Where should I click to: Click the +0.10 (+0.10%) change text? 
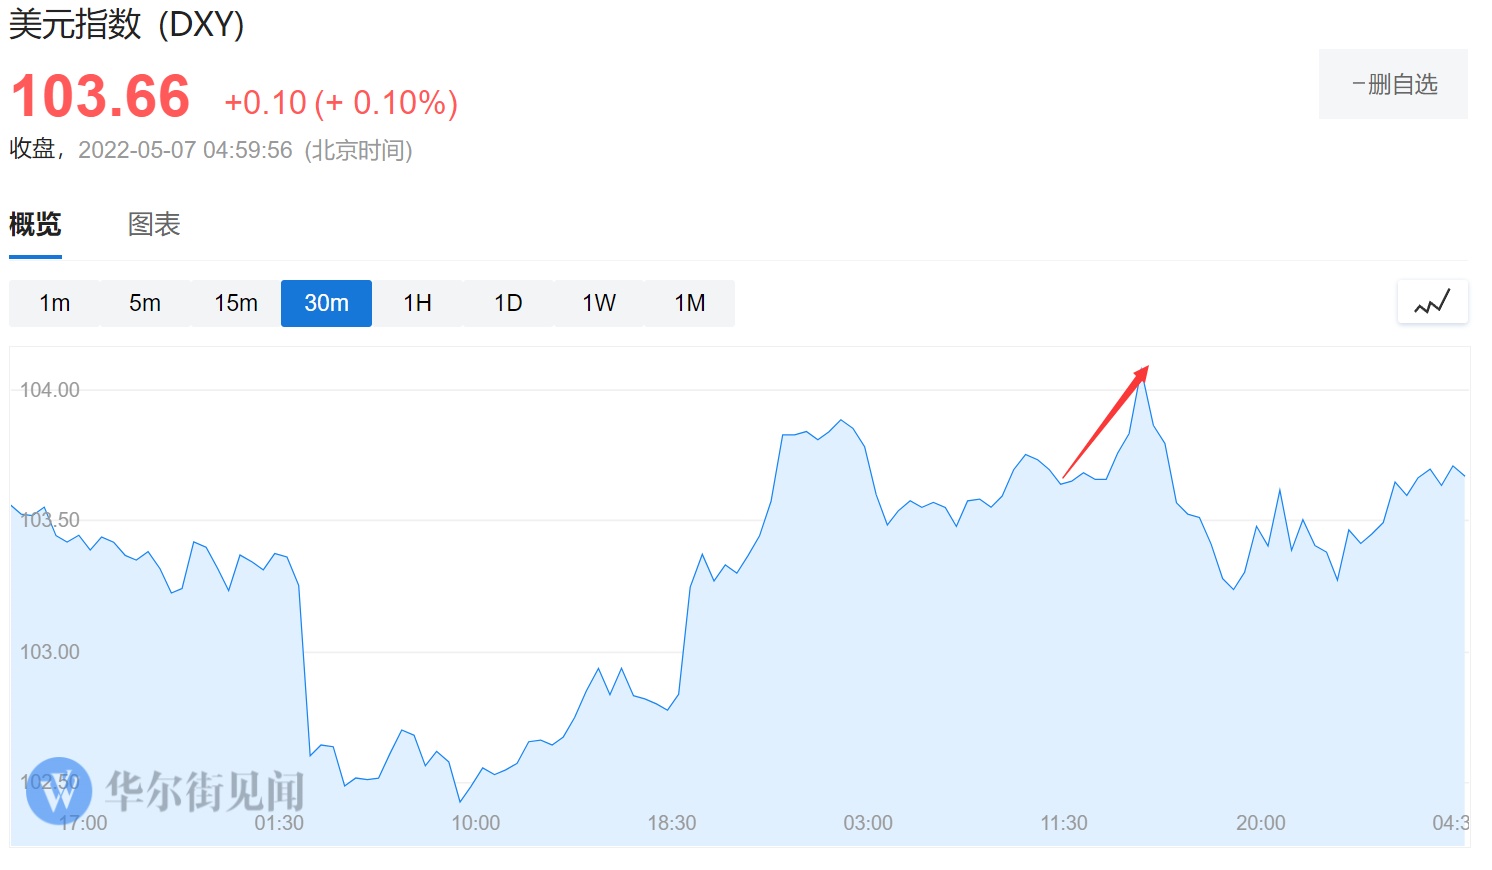[x=341, y=102]
